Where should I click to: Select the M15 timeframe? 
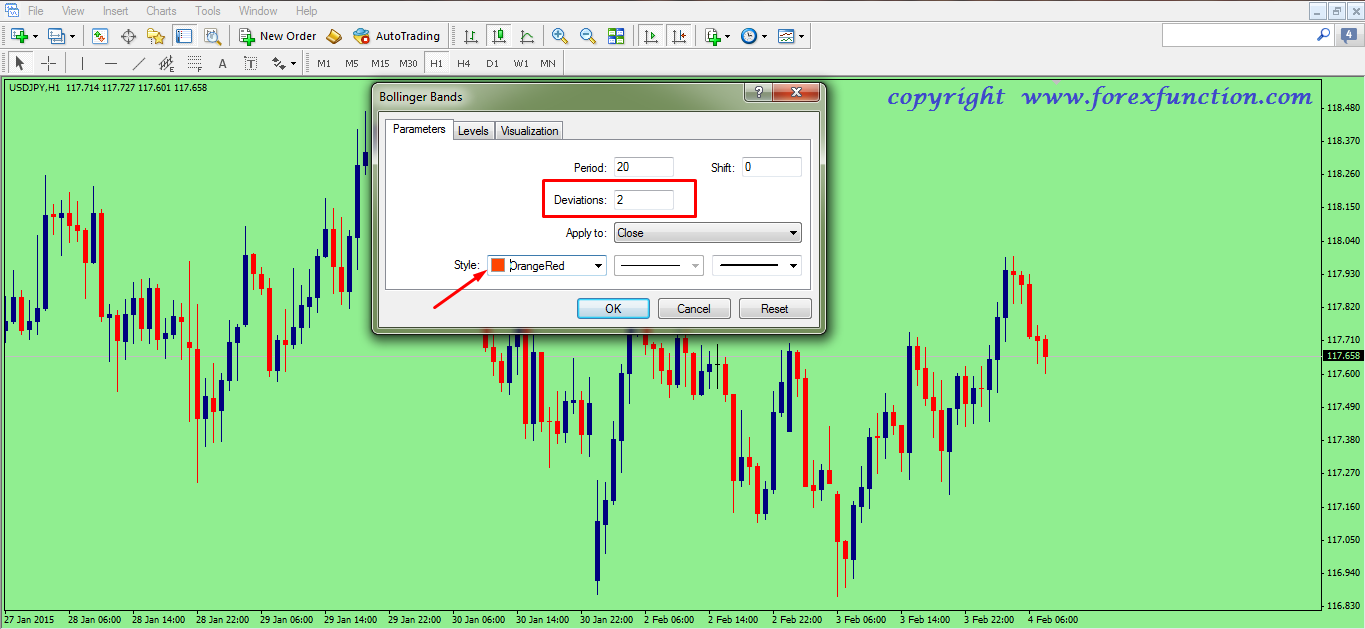coord(380,63)
